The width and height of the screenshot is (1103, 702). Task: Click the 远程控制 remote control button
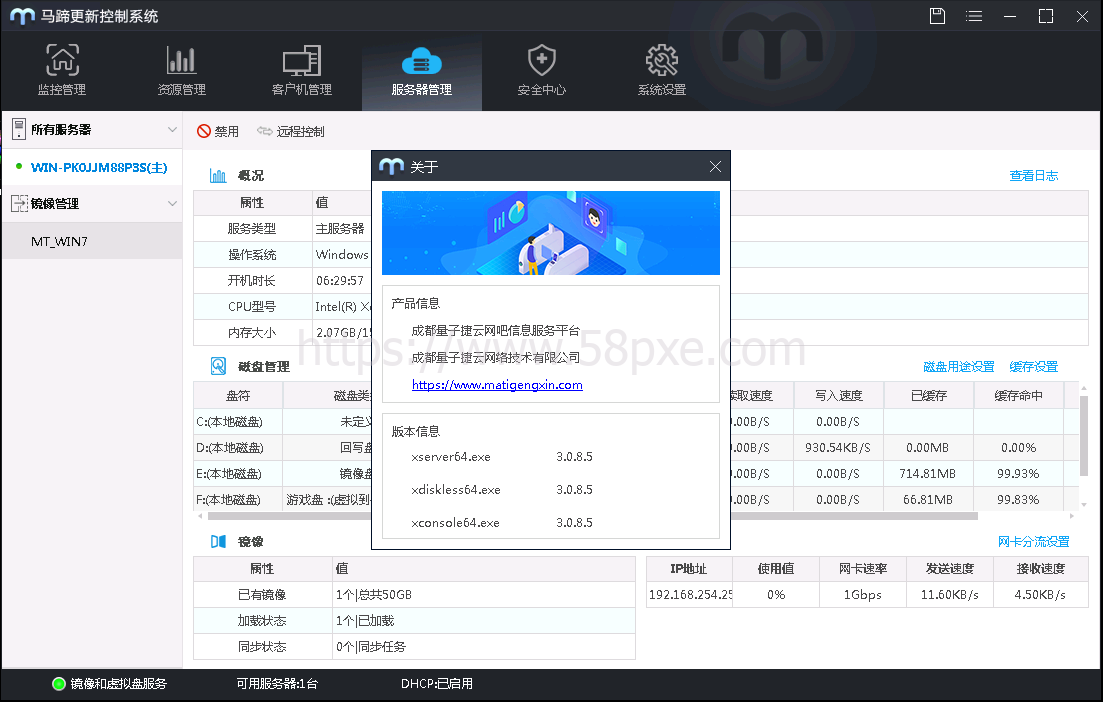click(x=291, y=132)
